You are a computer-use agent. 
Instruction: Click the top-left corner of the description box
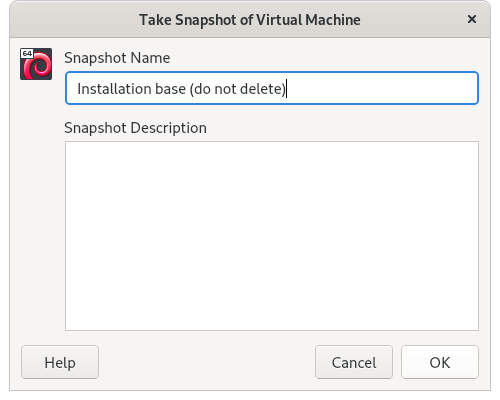point(72,148)
